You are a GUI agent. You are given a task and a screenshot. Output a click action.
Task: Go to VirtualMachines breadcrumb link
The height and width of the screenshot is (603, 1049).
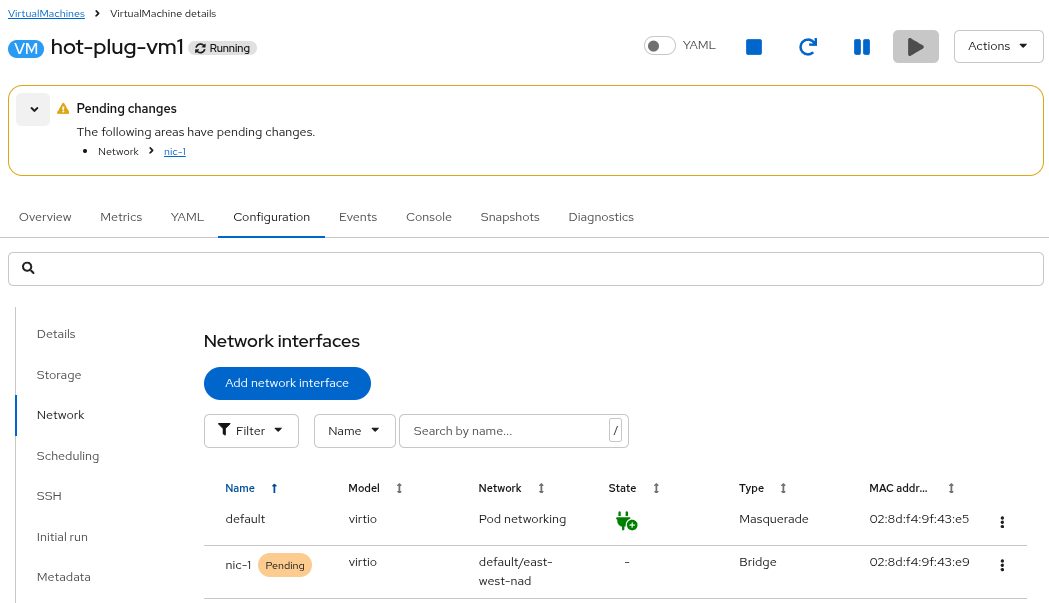(x=46, y=14)
